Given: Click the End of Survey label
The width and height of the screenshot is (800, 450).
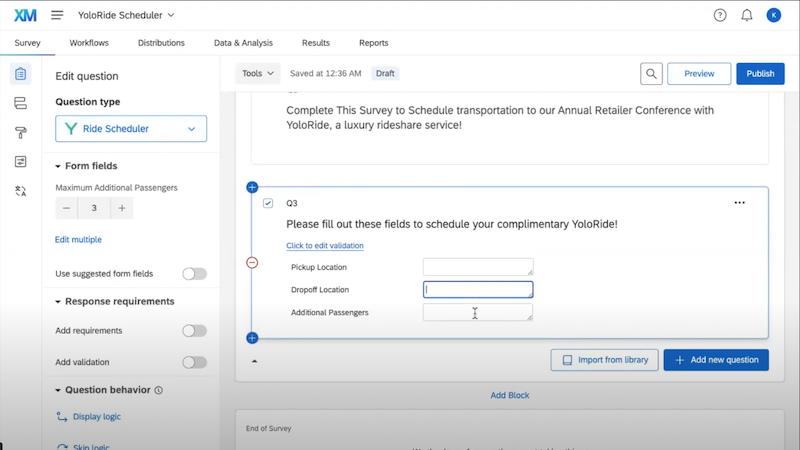Looking at the screenshot, I should click(x=268, y=429).
